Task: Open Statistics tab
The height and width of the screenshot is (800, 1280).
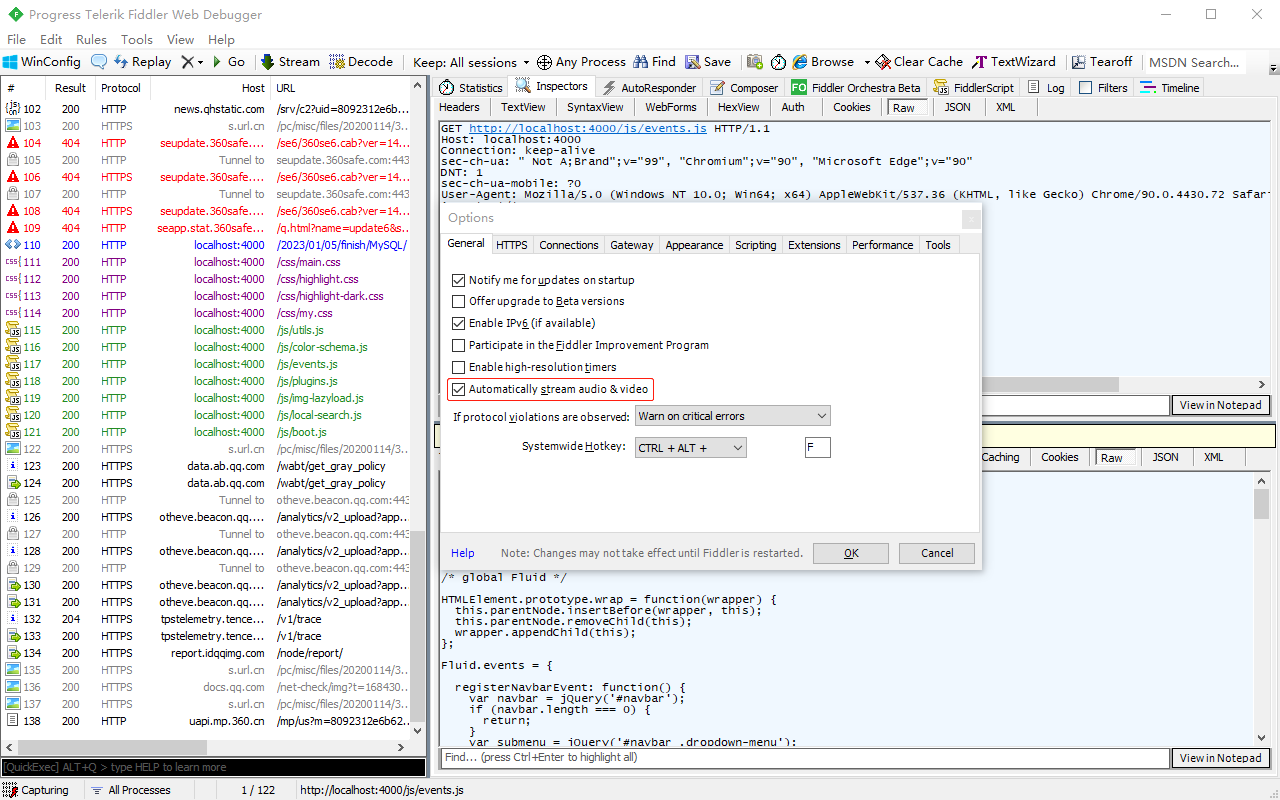Action: [471, 88]
